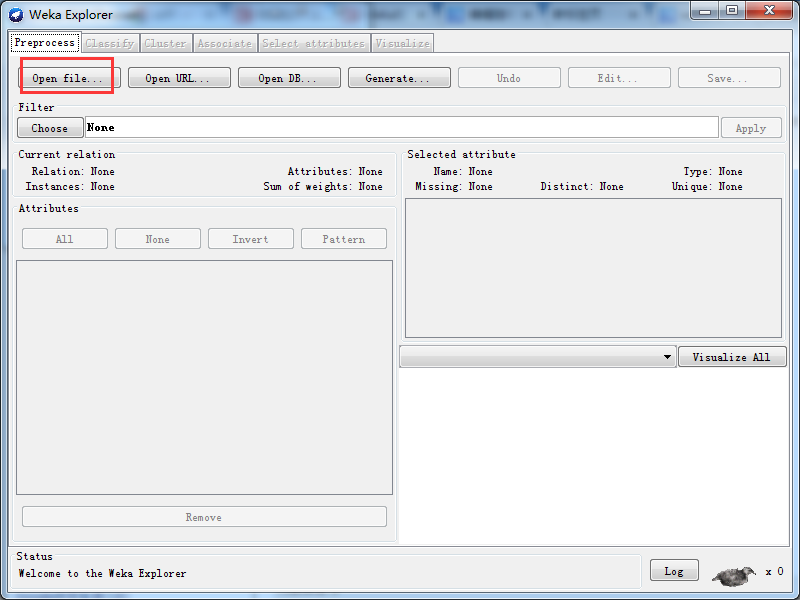
Task: Close the Weka Explorer window
Action: click(x=769, y=10)
